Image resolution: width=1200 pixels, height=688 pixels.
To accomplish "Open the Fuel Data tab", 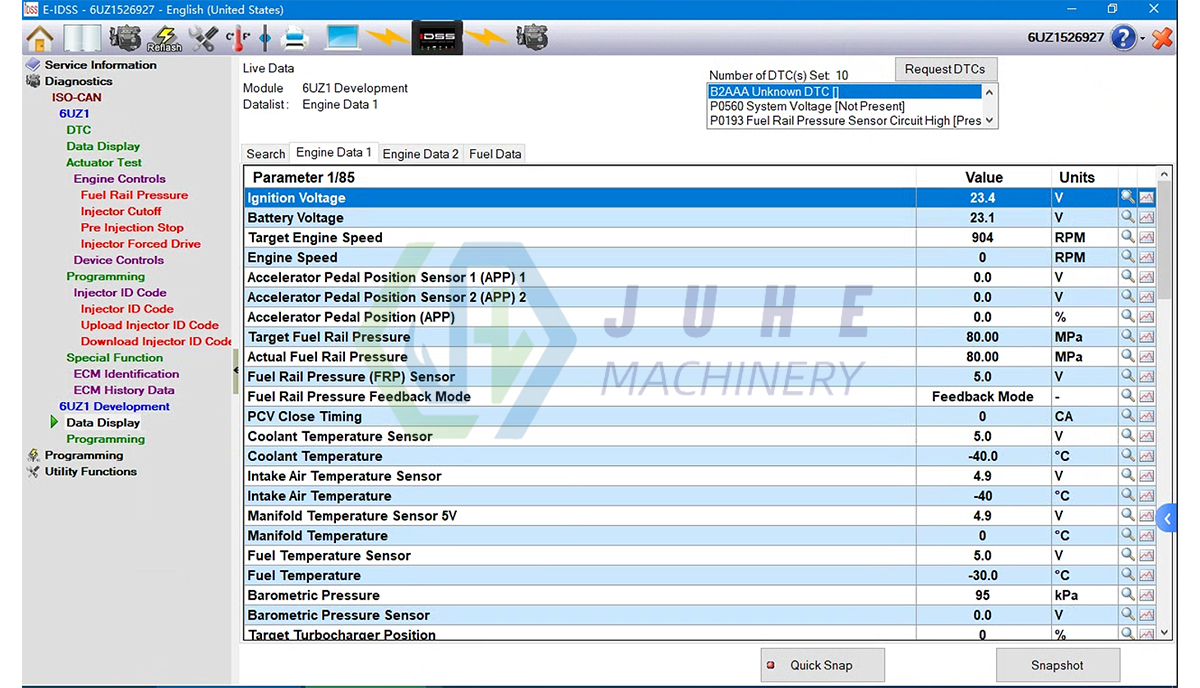I will pos(494,153).
